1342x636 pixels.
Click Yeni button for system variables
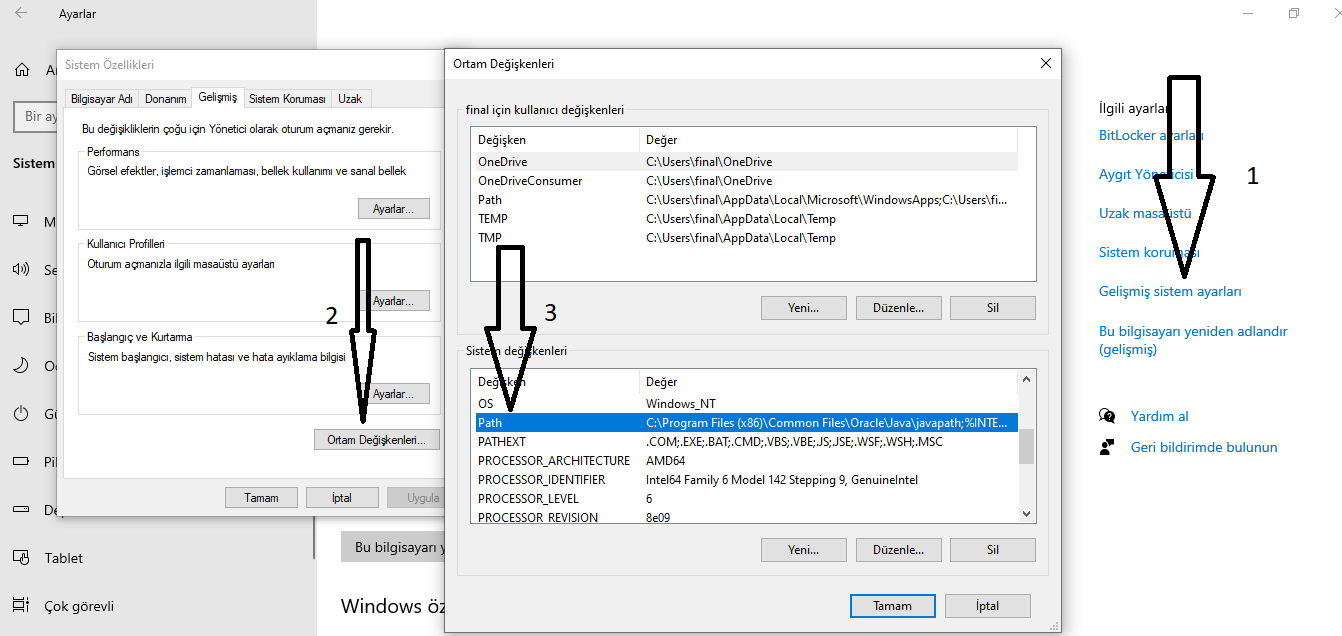point(803,550)
